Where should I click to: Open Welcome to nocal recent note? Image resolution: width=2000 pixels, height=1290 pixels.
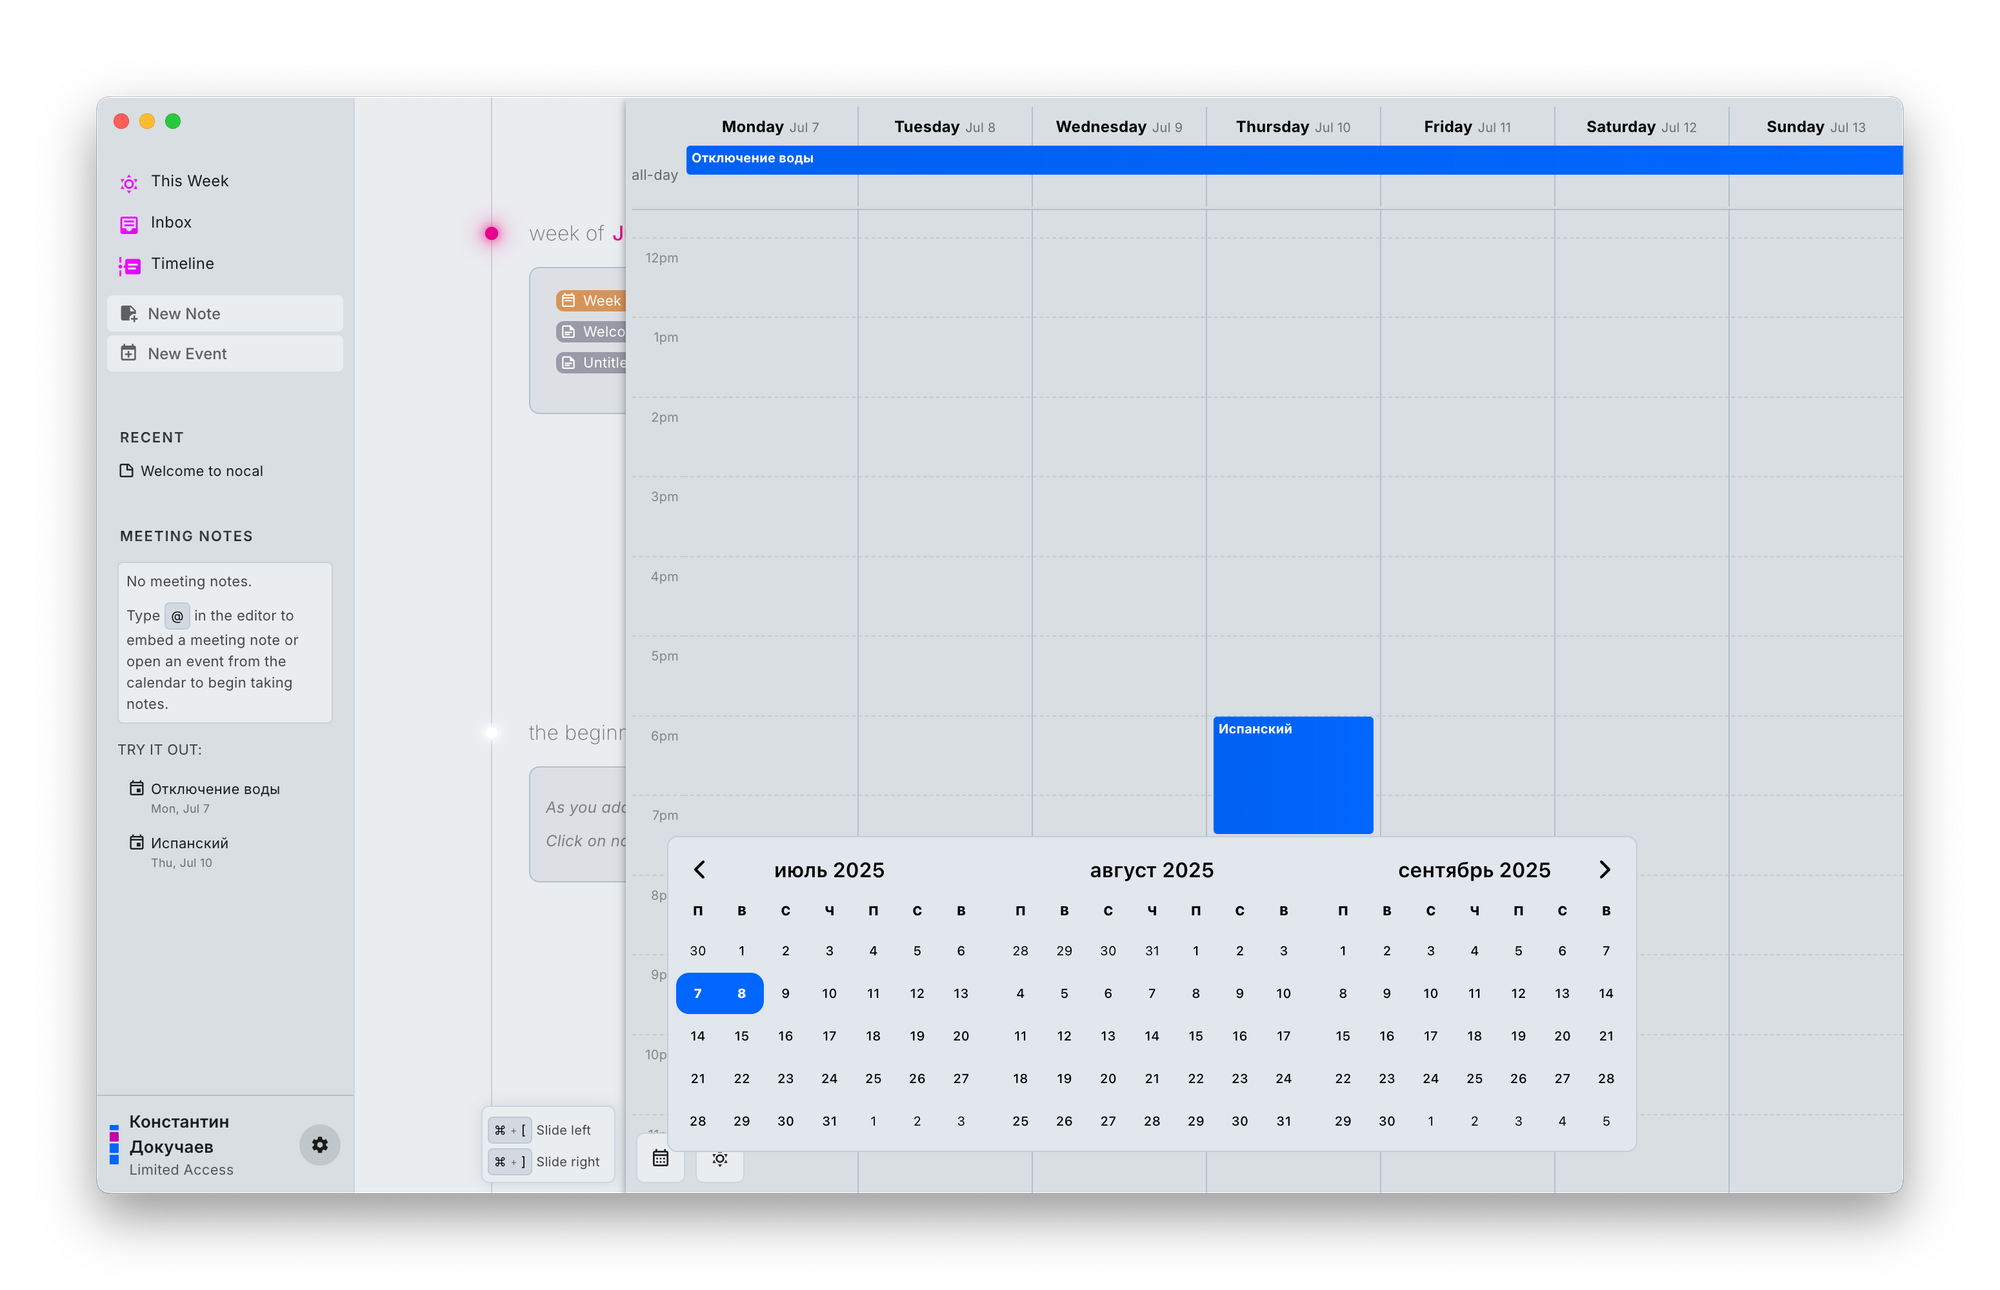201,471
